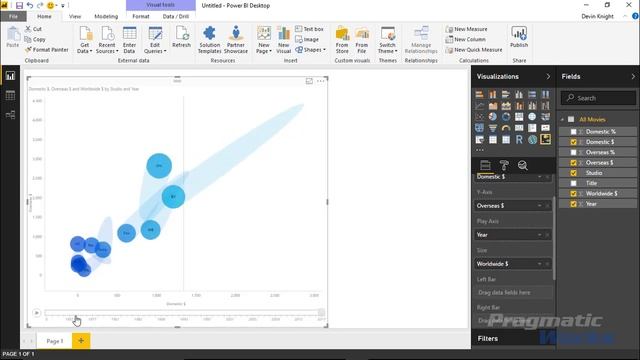Select the R script visual
The width and height of the screenshot is (640, 360).
[x=519, y=140]
